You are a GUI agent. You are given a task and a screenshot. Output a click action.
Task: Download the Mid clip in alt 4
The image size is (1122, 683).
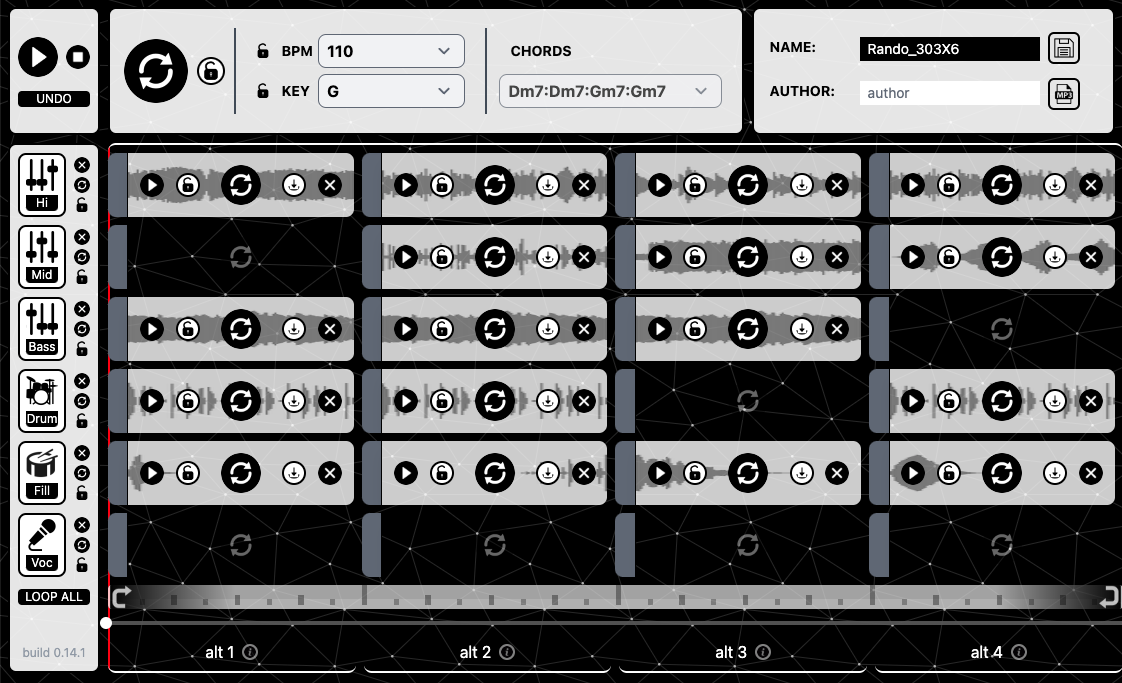(1055, 257)
